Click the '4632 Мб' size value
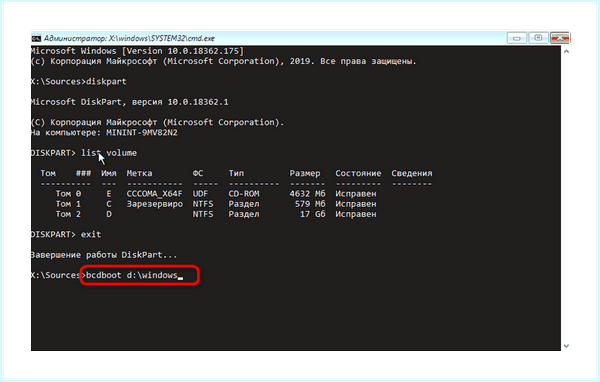The image size is (600, 382). (x=307, y=194)
